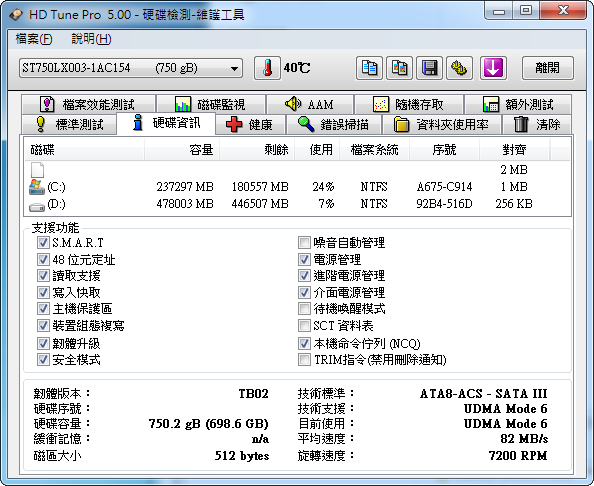Screen dimensions: 594x486
Task: Open the 資料夾使用率 tab
Action: [442, 124]
